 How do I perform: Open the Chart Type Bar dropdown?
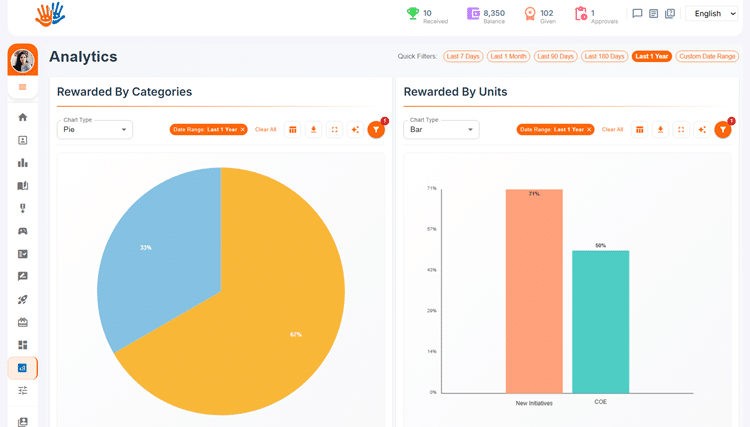[441, 130]
